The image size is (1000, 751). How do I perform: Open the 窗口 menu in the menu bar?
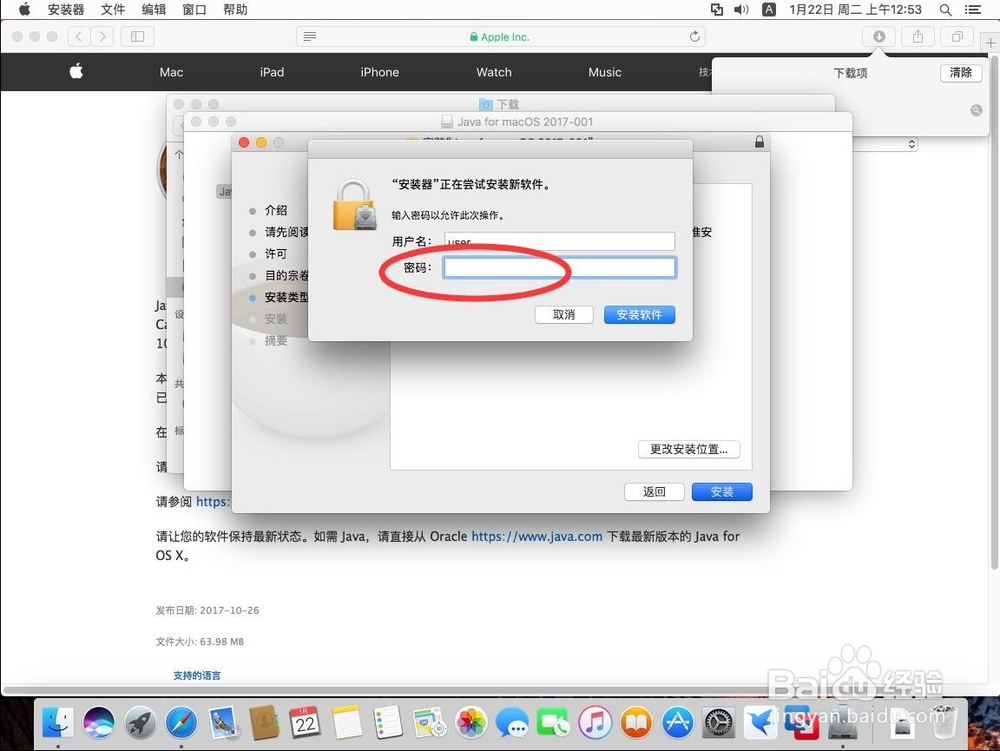(194, 9)
